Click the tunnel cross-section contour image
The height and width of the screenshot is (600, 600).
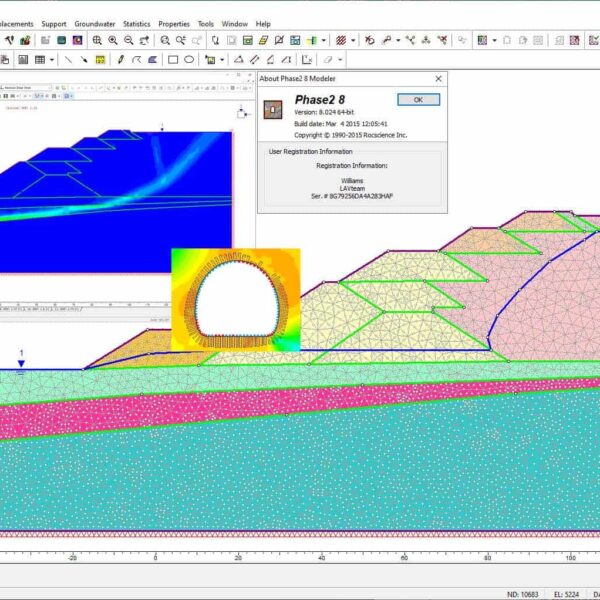click(x=235, y=300)
